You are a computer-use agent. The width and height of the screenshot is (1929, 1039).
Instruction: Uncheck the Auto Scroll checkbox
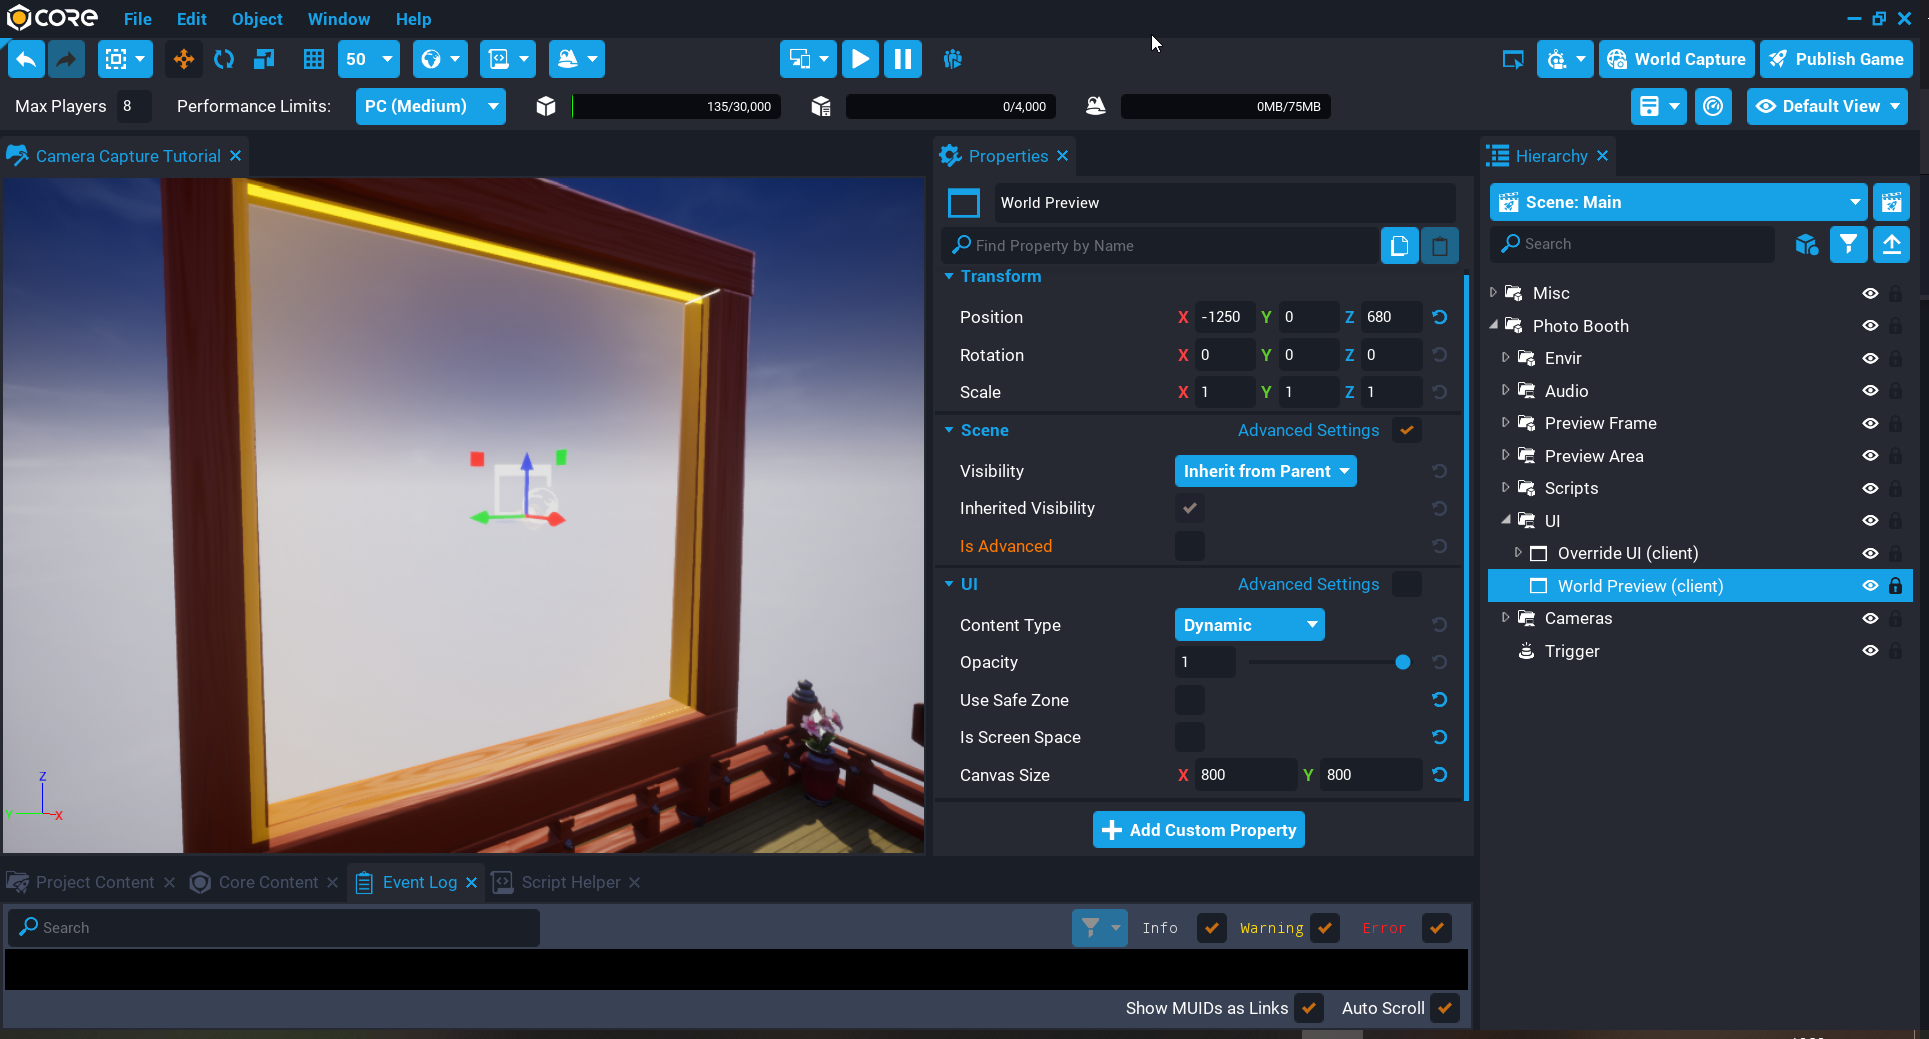(1445, 1008)
